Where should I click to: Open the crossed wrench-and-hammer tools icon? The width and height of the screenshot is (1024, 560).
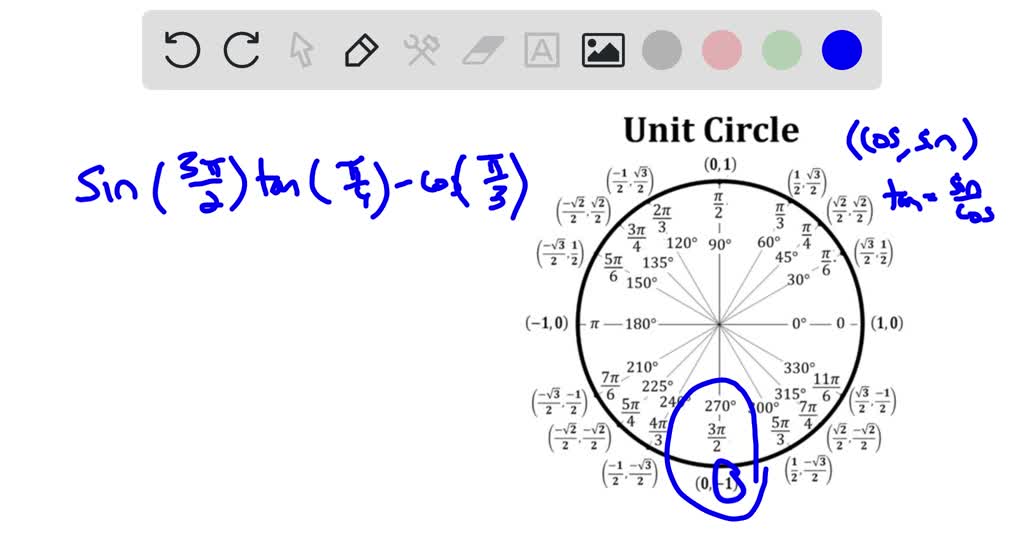pos(422,50)
